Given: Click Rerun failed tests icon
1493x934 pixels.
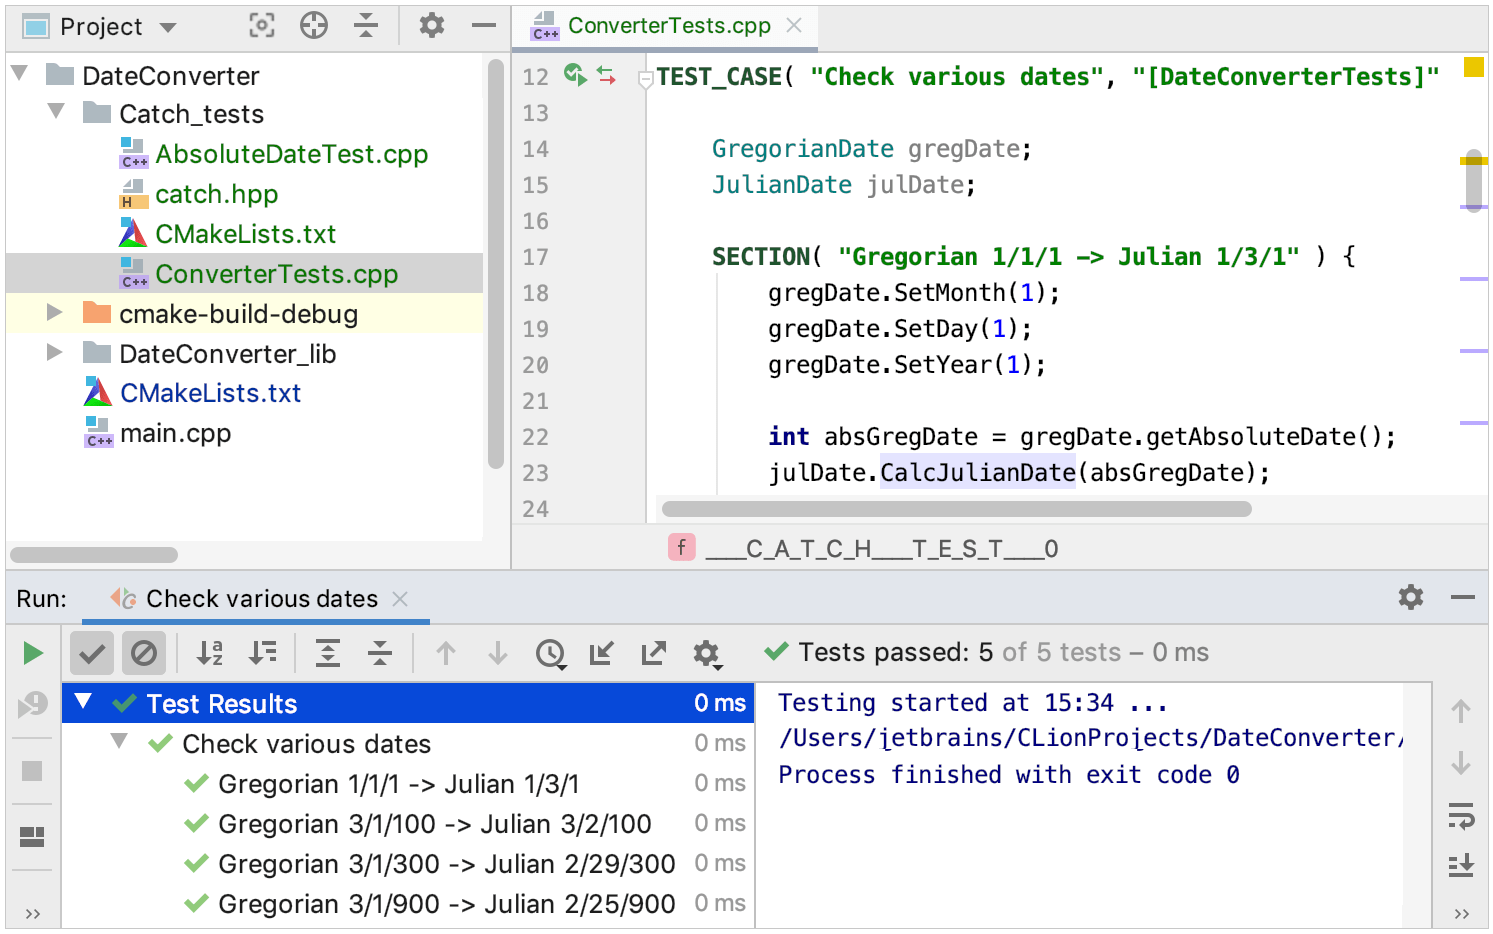Looking at the screenshot, I should [33, 705].
